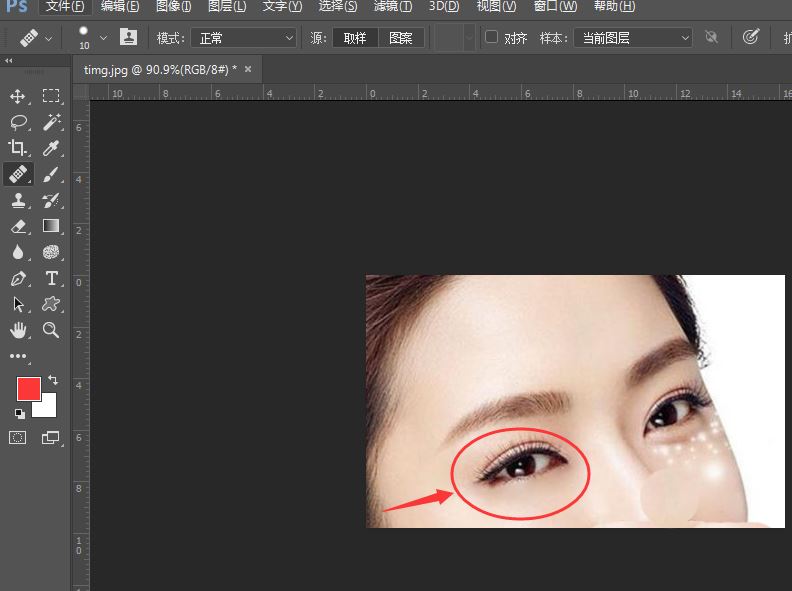Click the Ps application logo
The height and width of the screenshot is (591, 792).
tap(16, 6)
